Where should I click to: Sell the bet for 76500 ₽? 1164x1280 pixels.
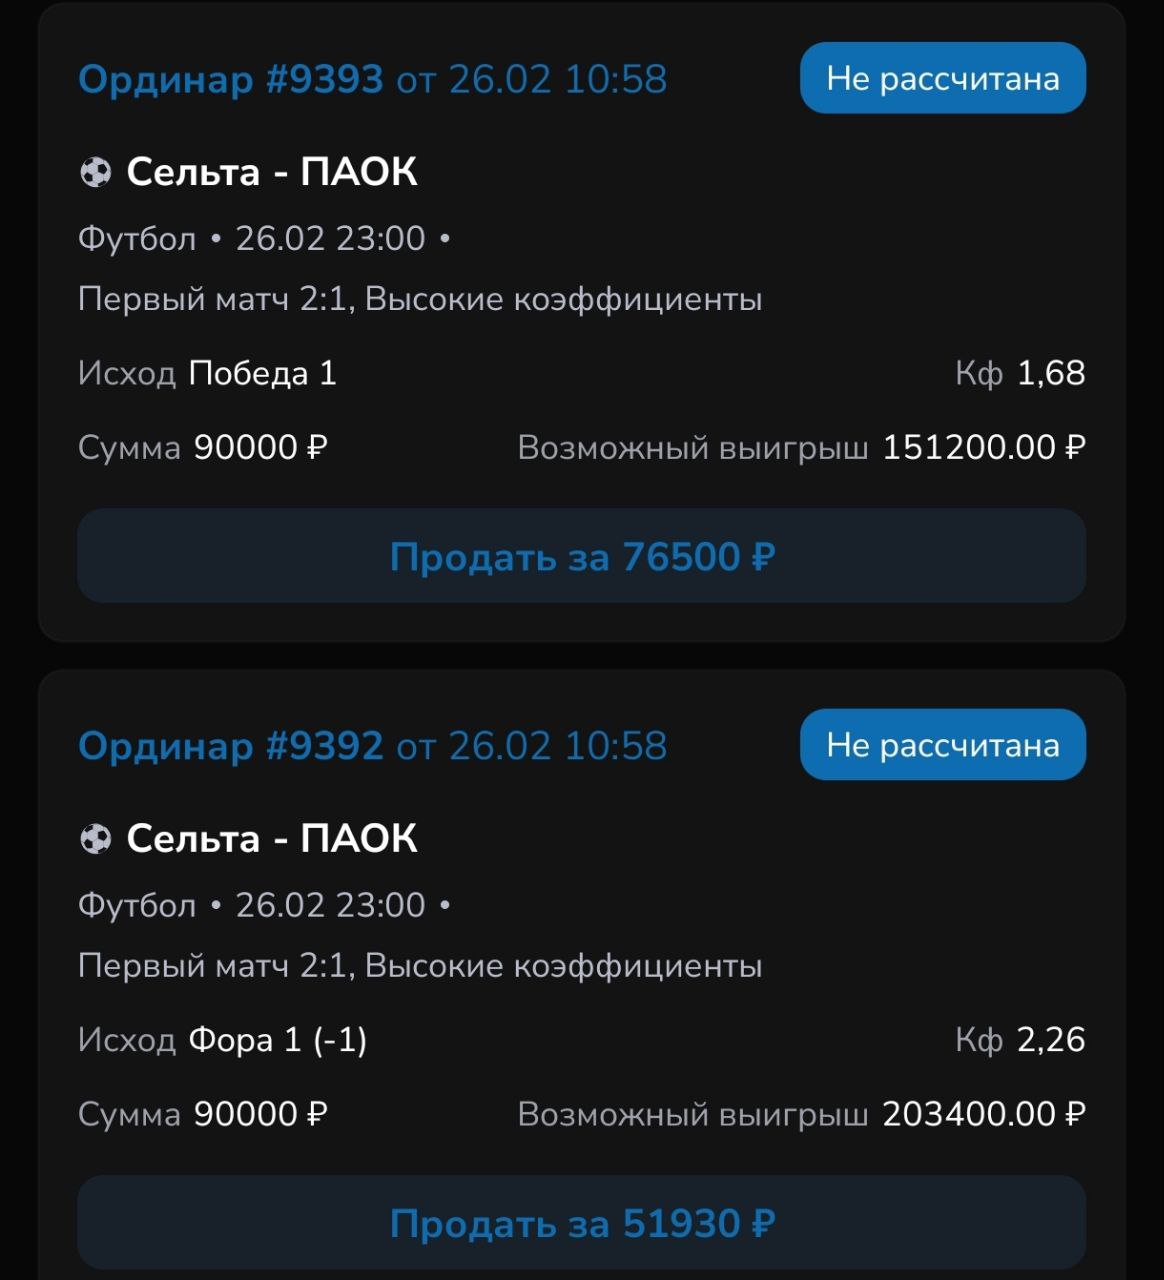click(582, 556)
